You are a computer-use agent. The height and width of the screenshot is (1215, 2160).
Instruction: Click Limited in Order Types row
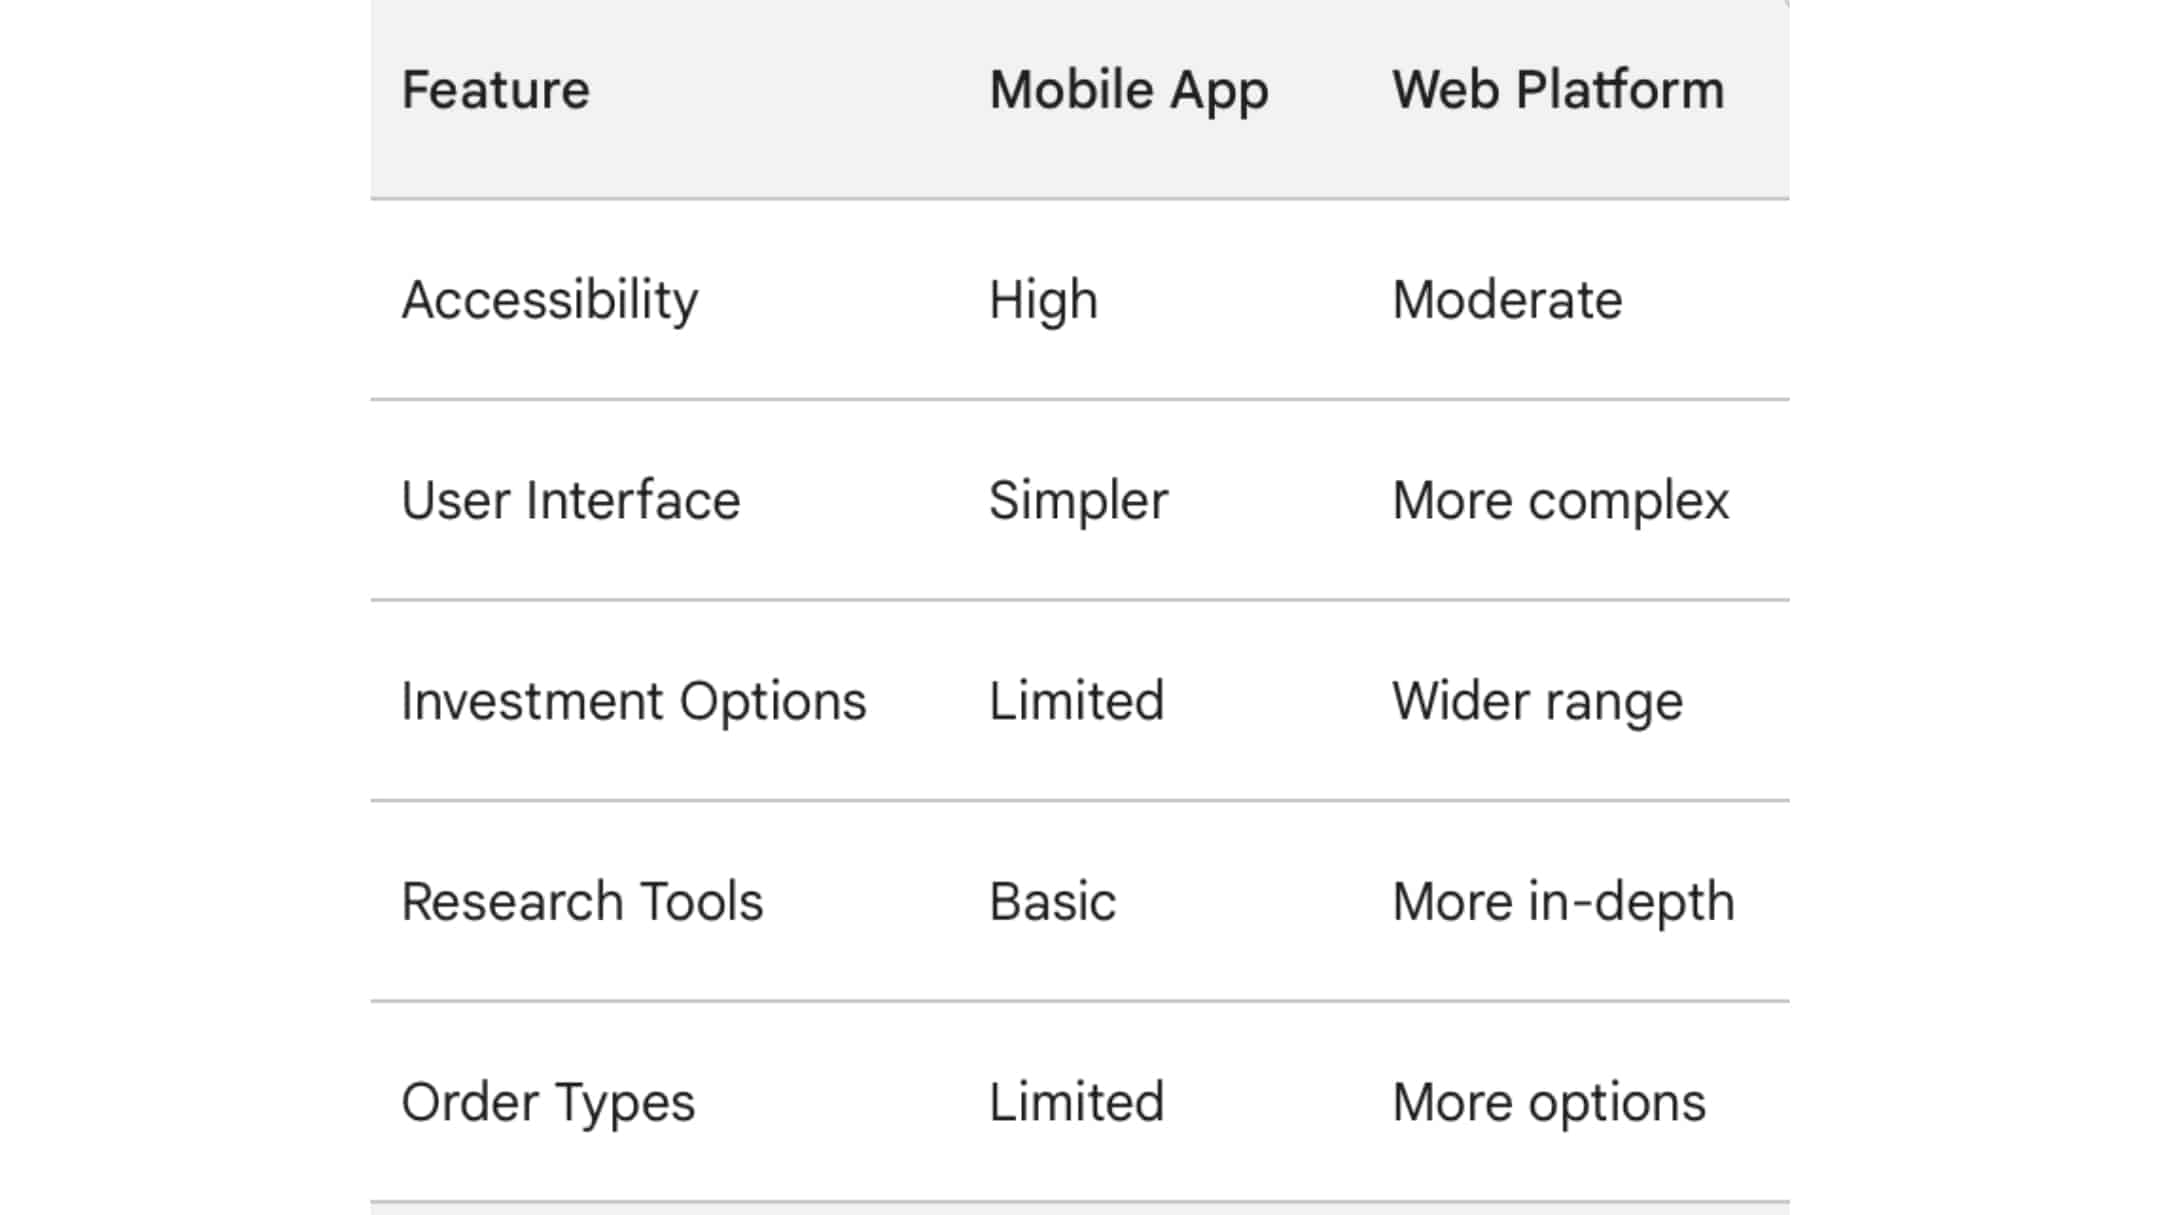click(x=1076, y=1102)
